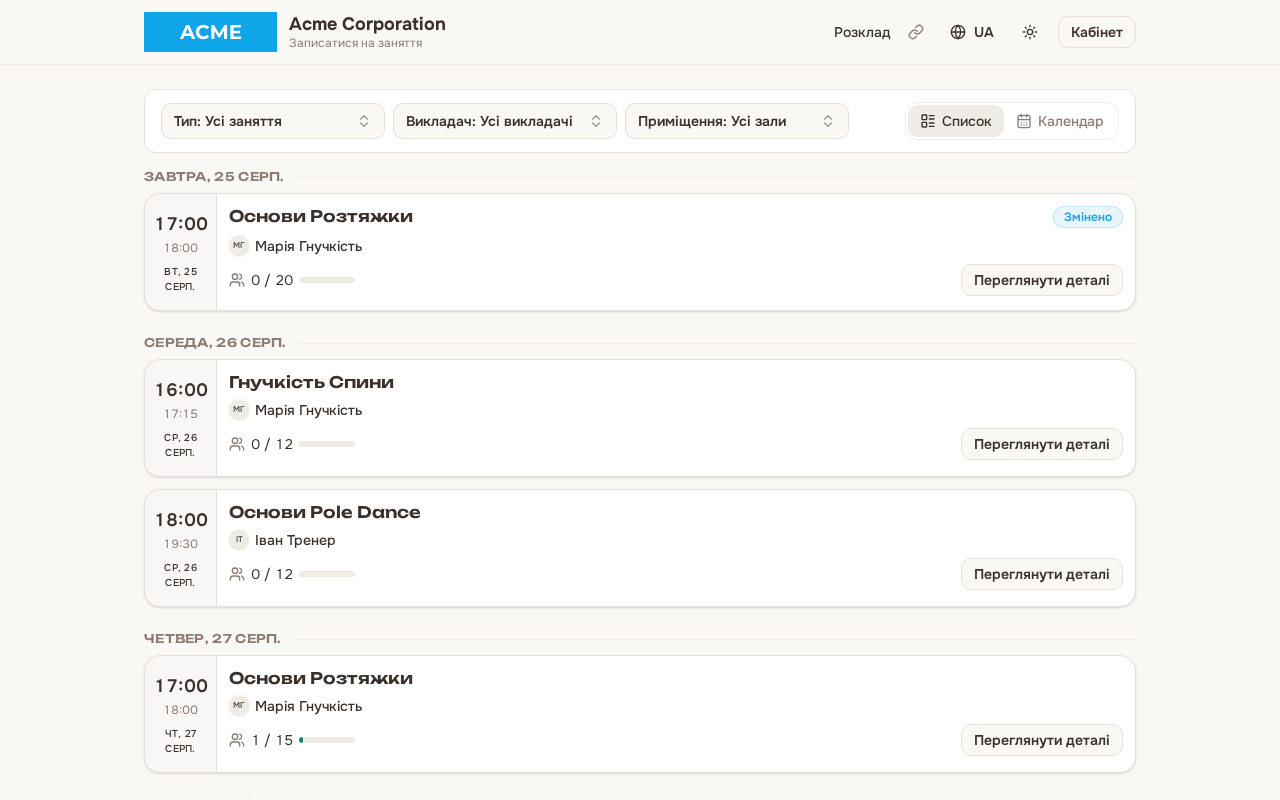
Task: Switch to Календар view
Action: click(1060, 121)
